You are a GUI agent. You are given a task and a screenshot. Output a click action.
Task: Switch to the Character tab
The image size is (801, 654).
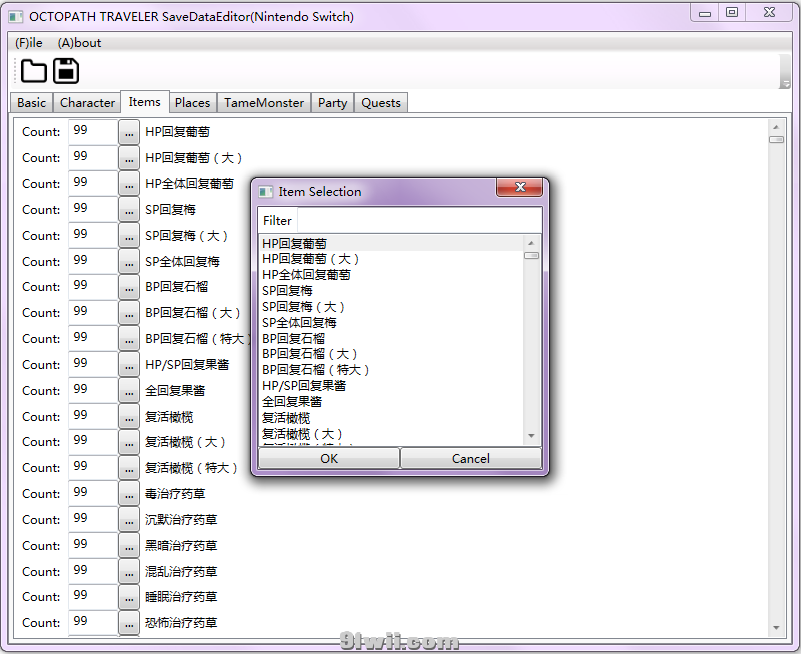pyautogui.click(x=87, y=103)
